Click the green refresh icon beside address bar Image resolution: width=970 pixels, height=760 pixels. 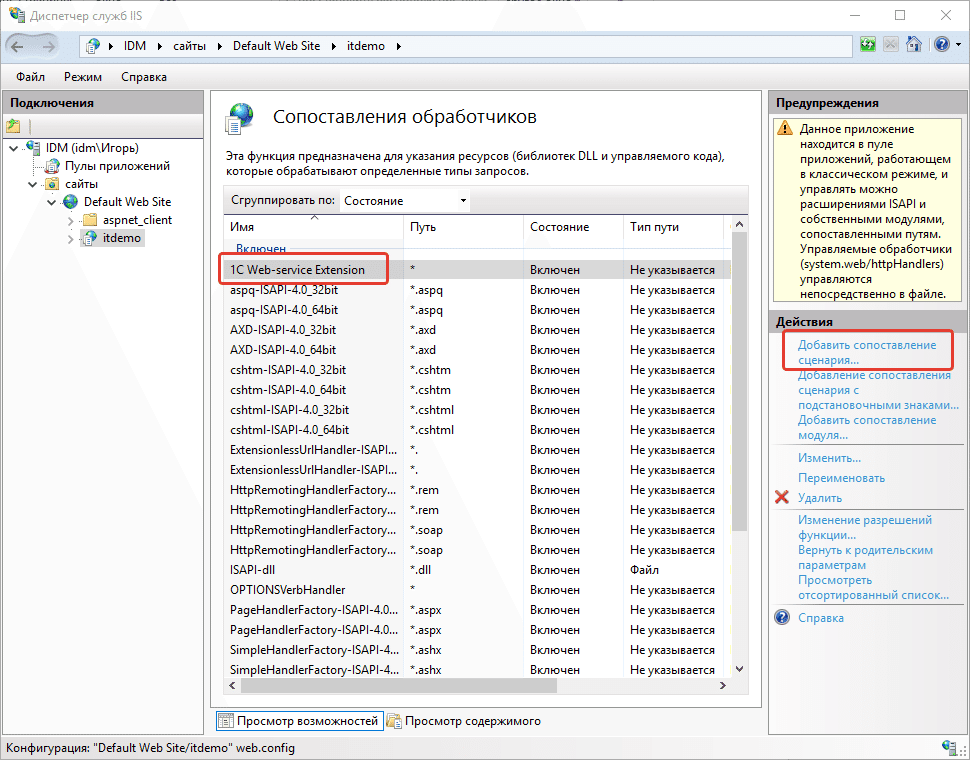point(868,44)
